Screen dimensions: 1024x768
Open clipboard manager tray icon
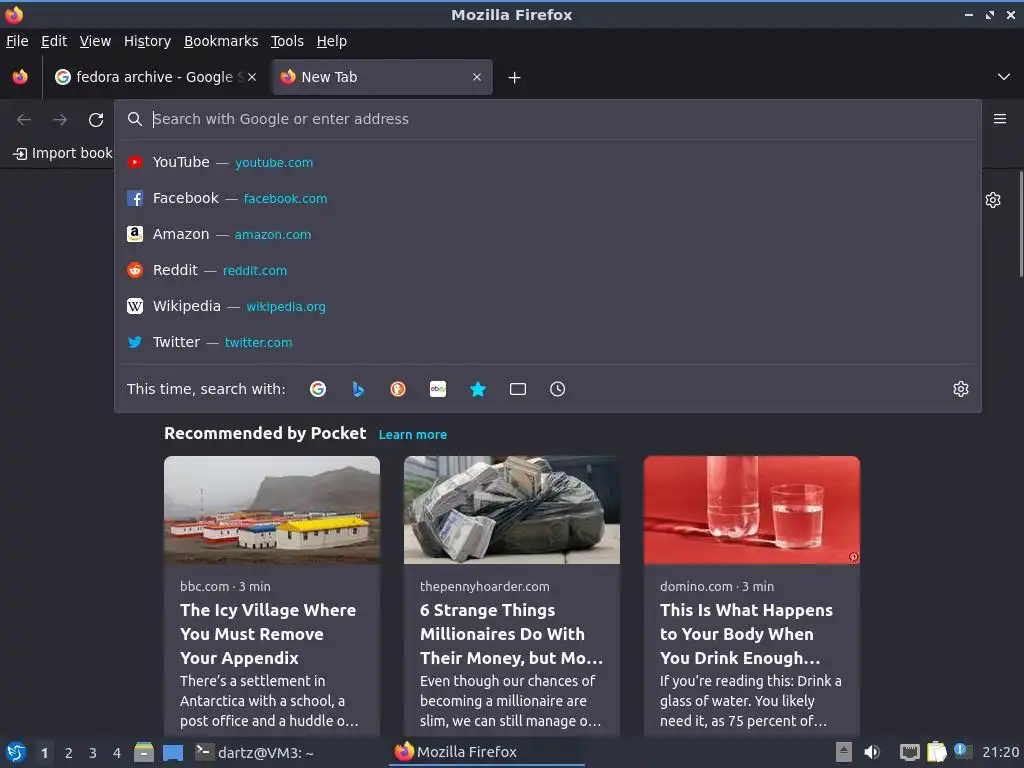(936, 752)
